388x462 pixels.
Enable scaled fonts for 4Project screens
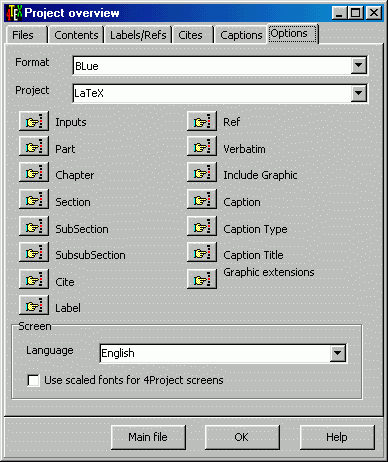point(33,380)
